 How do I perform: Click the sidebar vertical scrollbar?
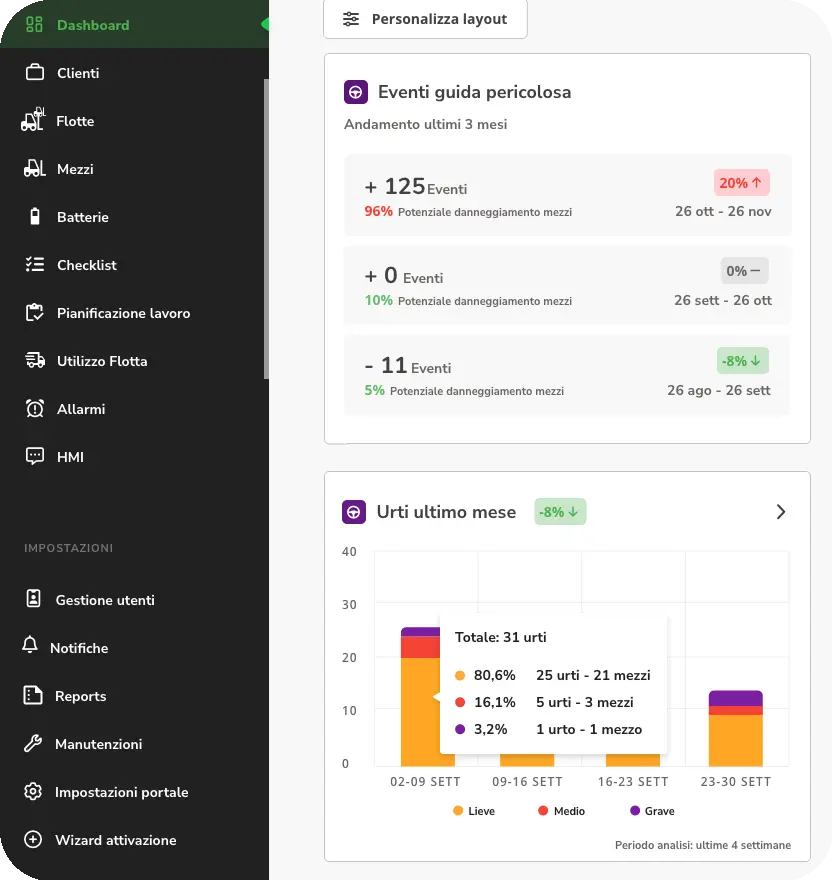click(266, 230)
